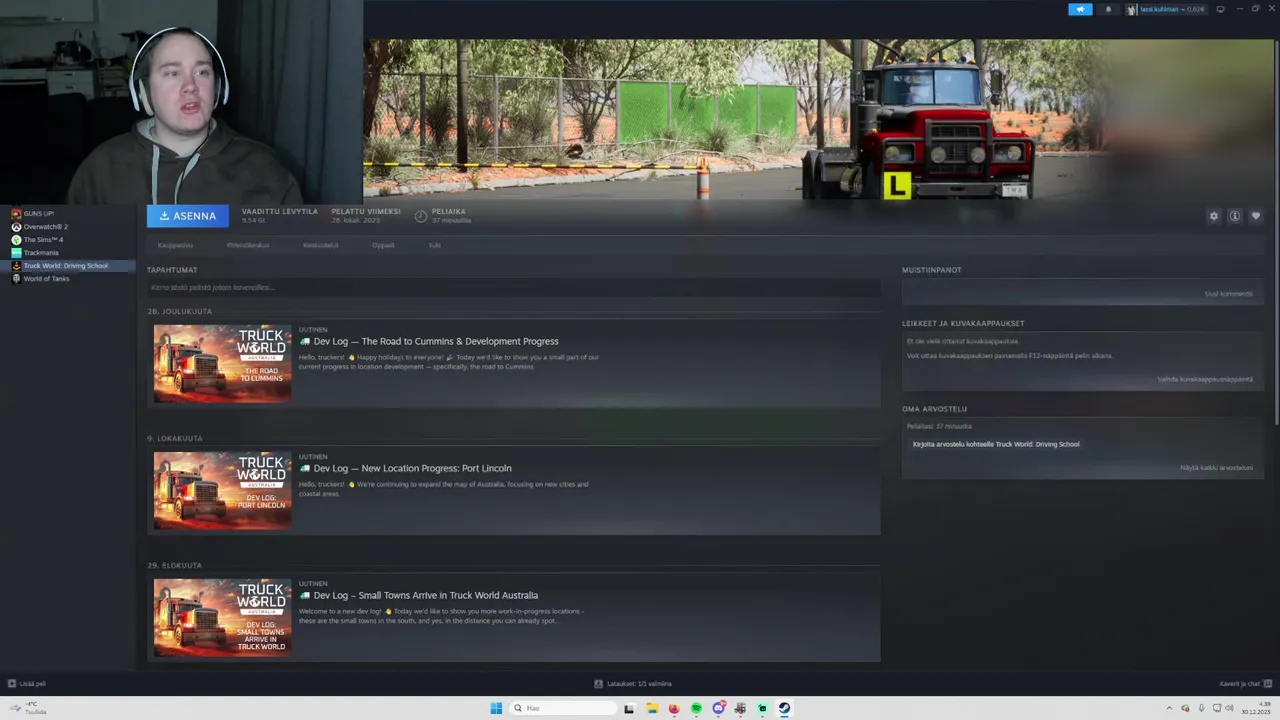Open the Yhteisökeskus community hub tab
Screen dimensions: 1280x720
[247, 245]
